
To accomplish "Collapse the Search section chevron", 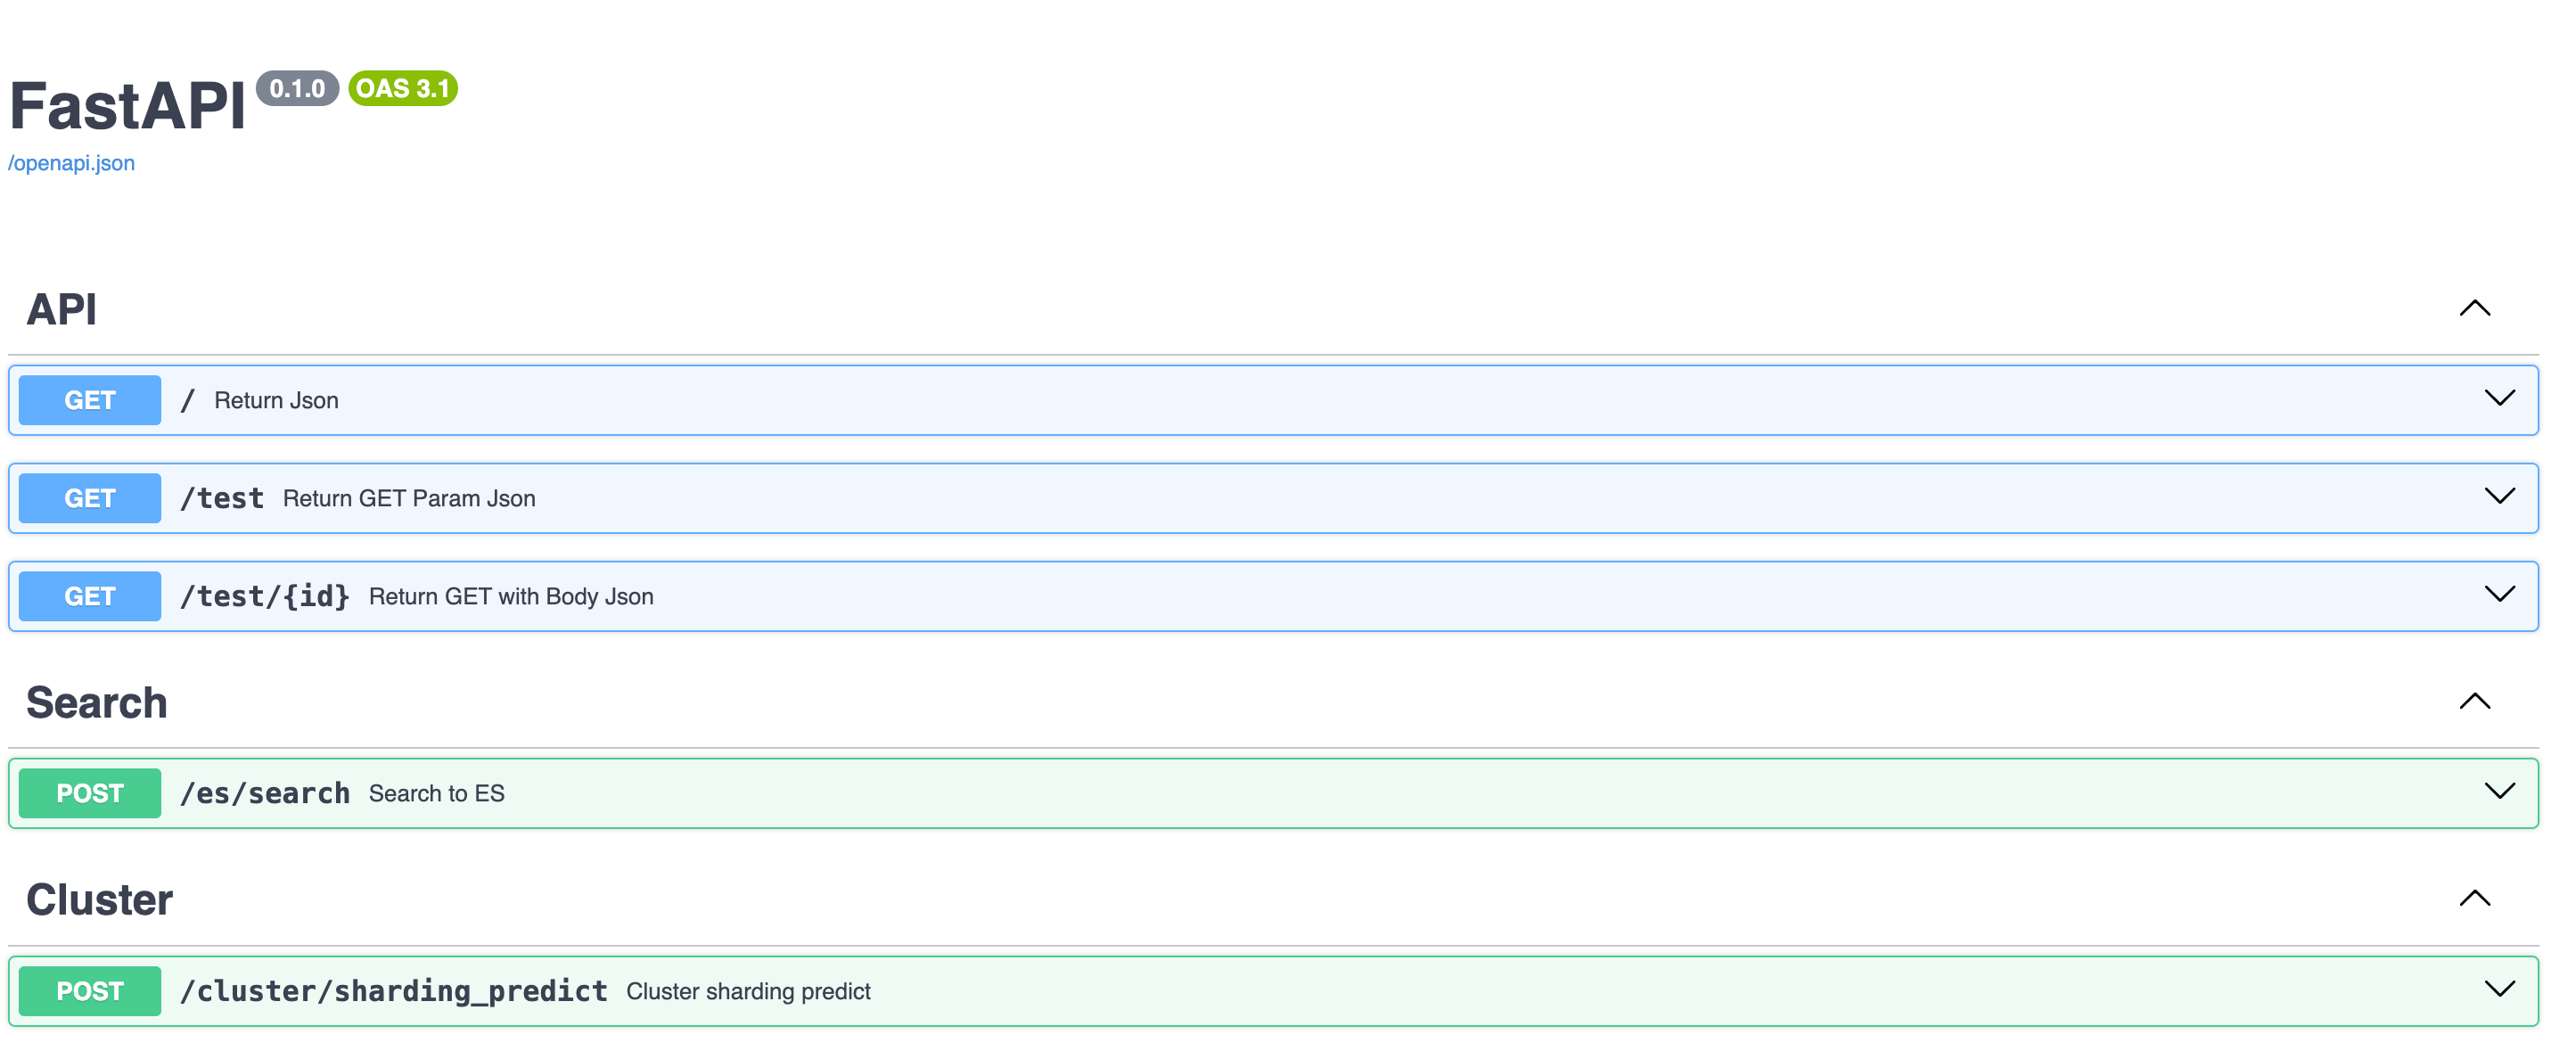I will pyautogui.click(x=2474, y=701).
